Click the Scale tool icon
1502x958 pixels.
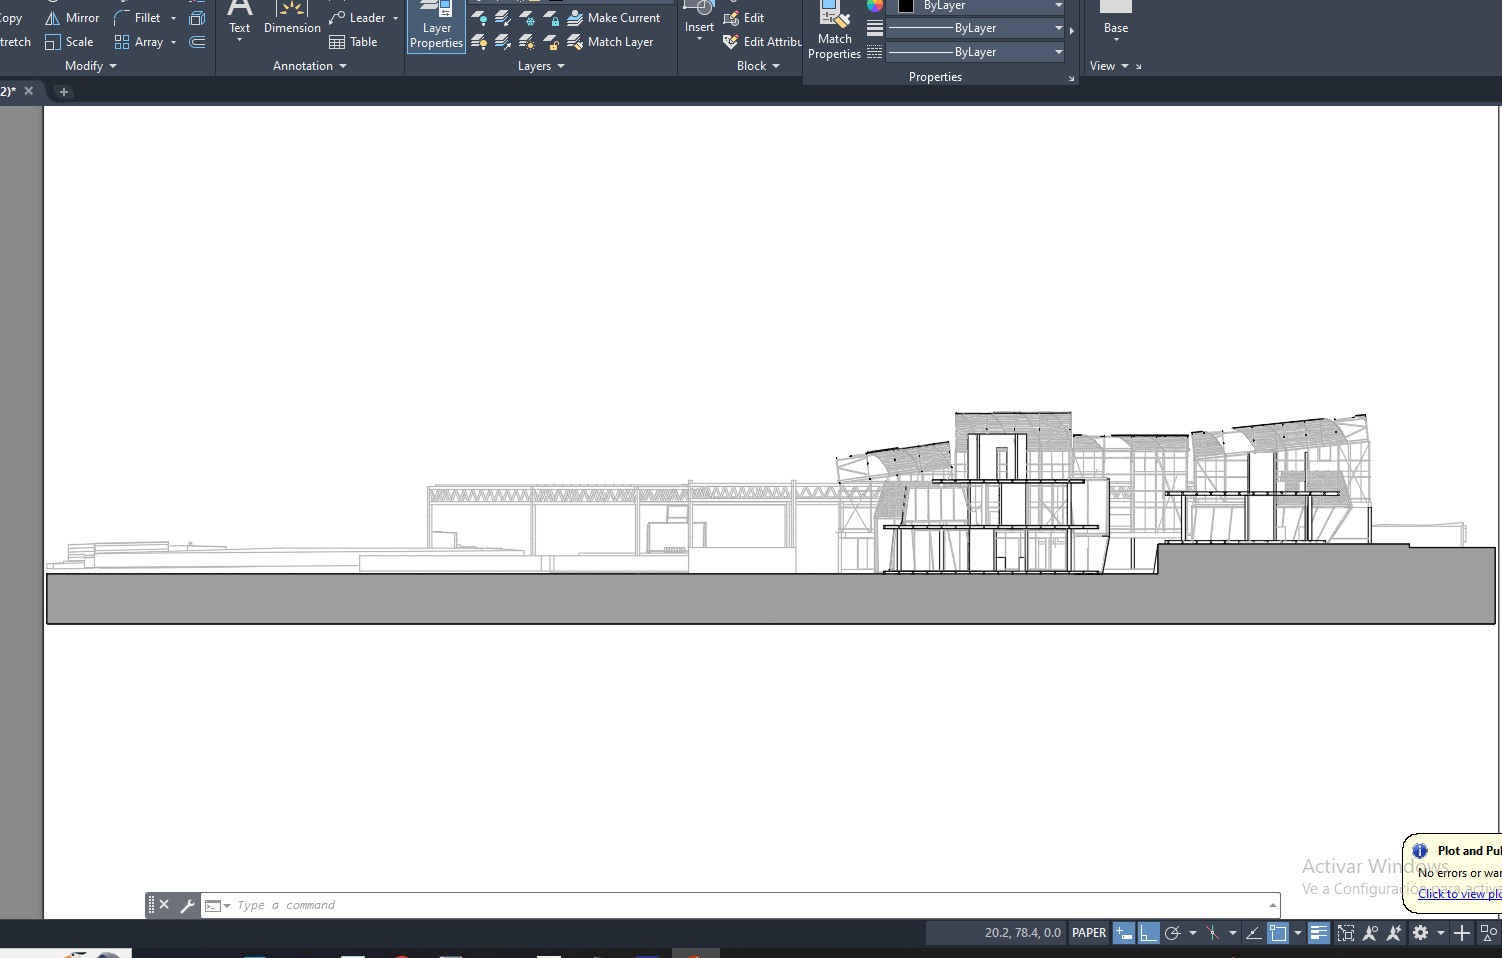[x=53, y=42]
